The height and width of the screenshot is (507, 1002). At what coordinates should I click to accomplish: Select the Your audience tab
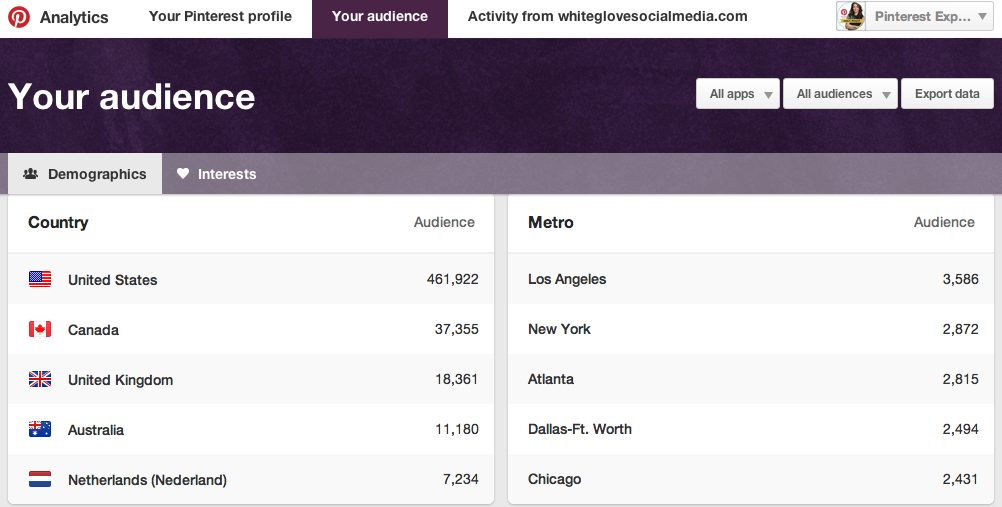pos(380,17)
